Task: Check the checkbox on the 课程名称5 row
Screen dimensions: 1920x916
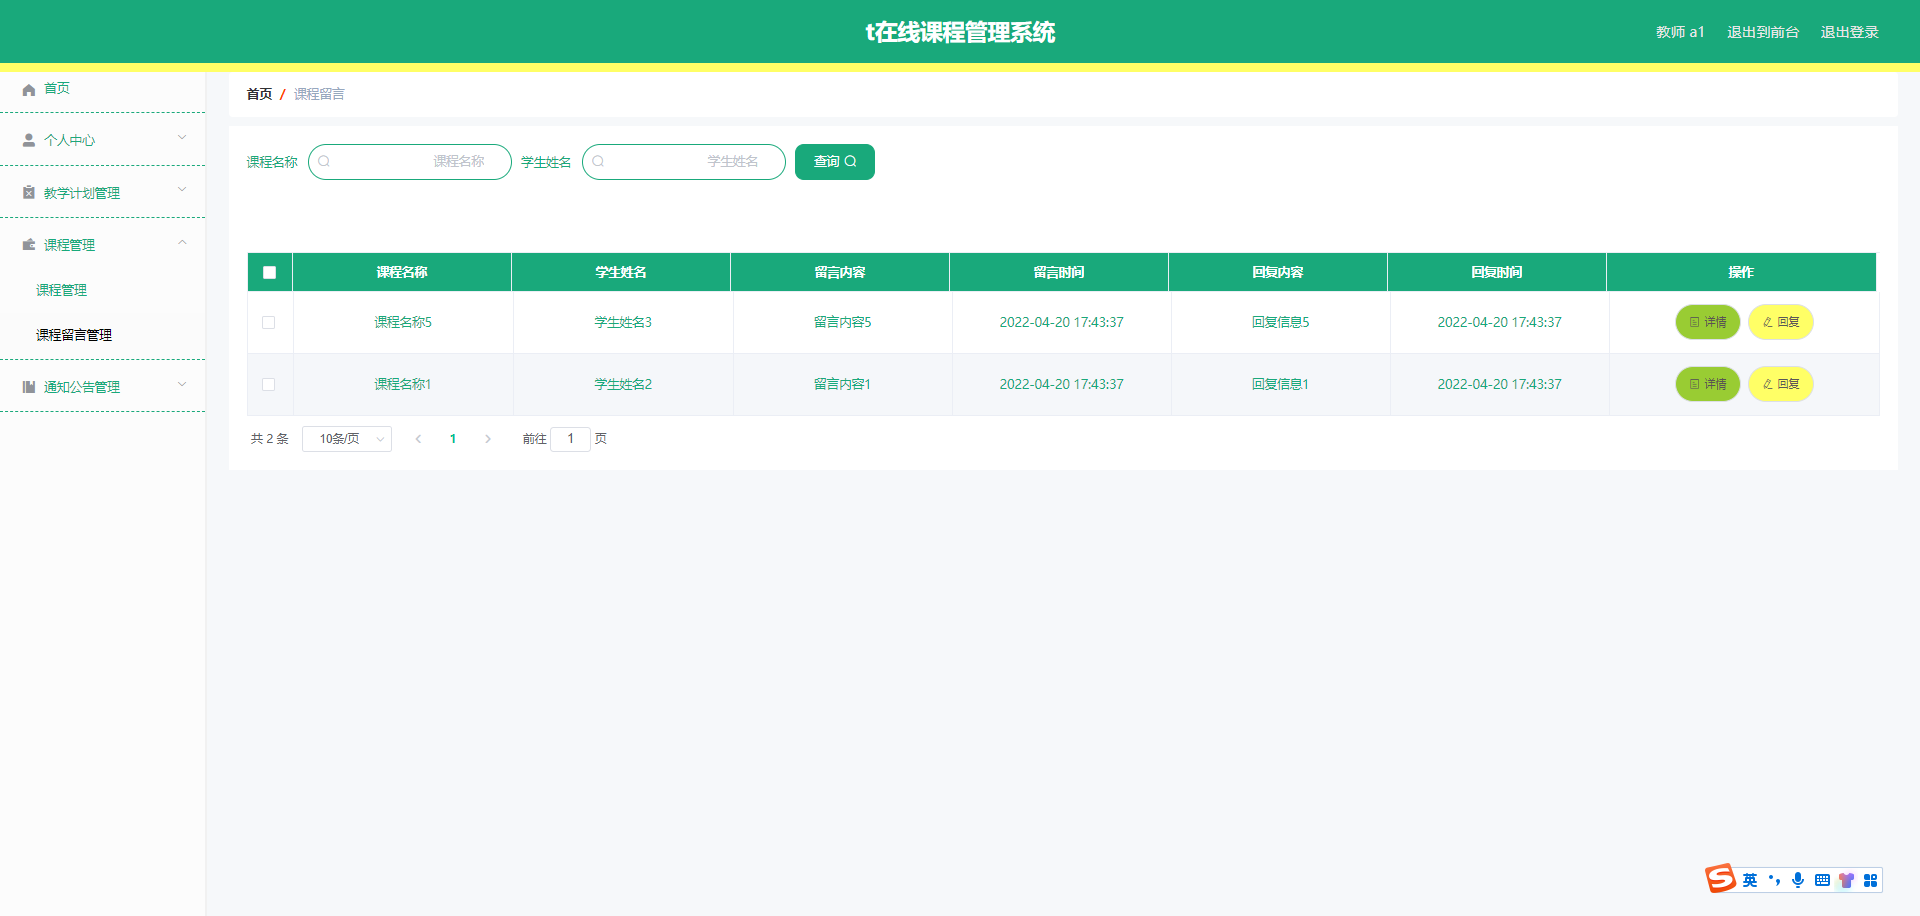Action: click(x=269, y=322)
